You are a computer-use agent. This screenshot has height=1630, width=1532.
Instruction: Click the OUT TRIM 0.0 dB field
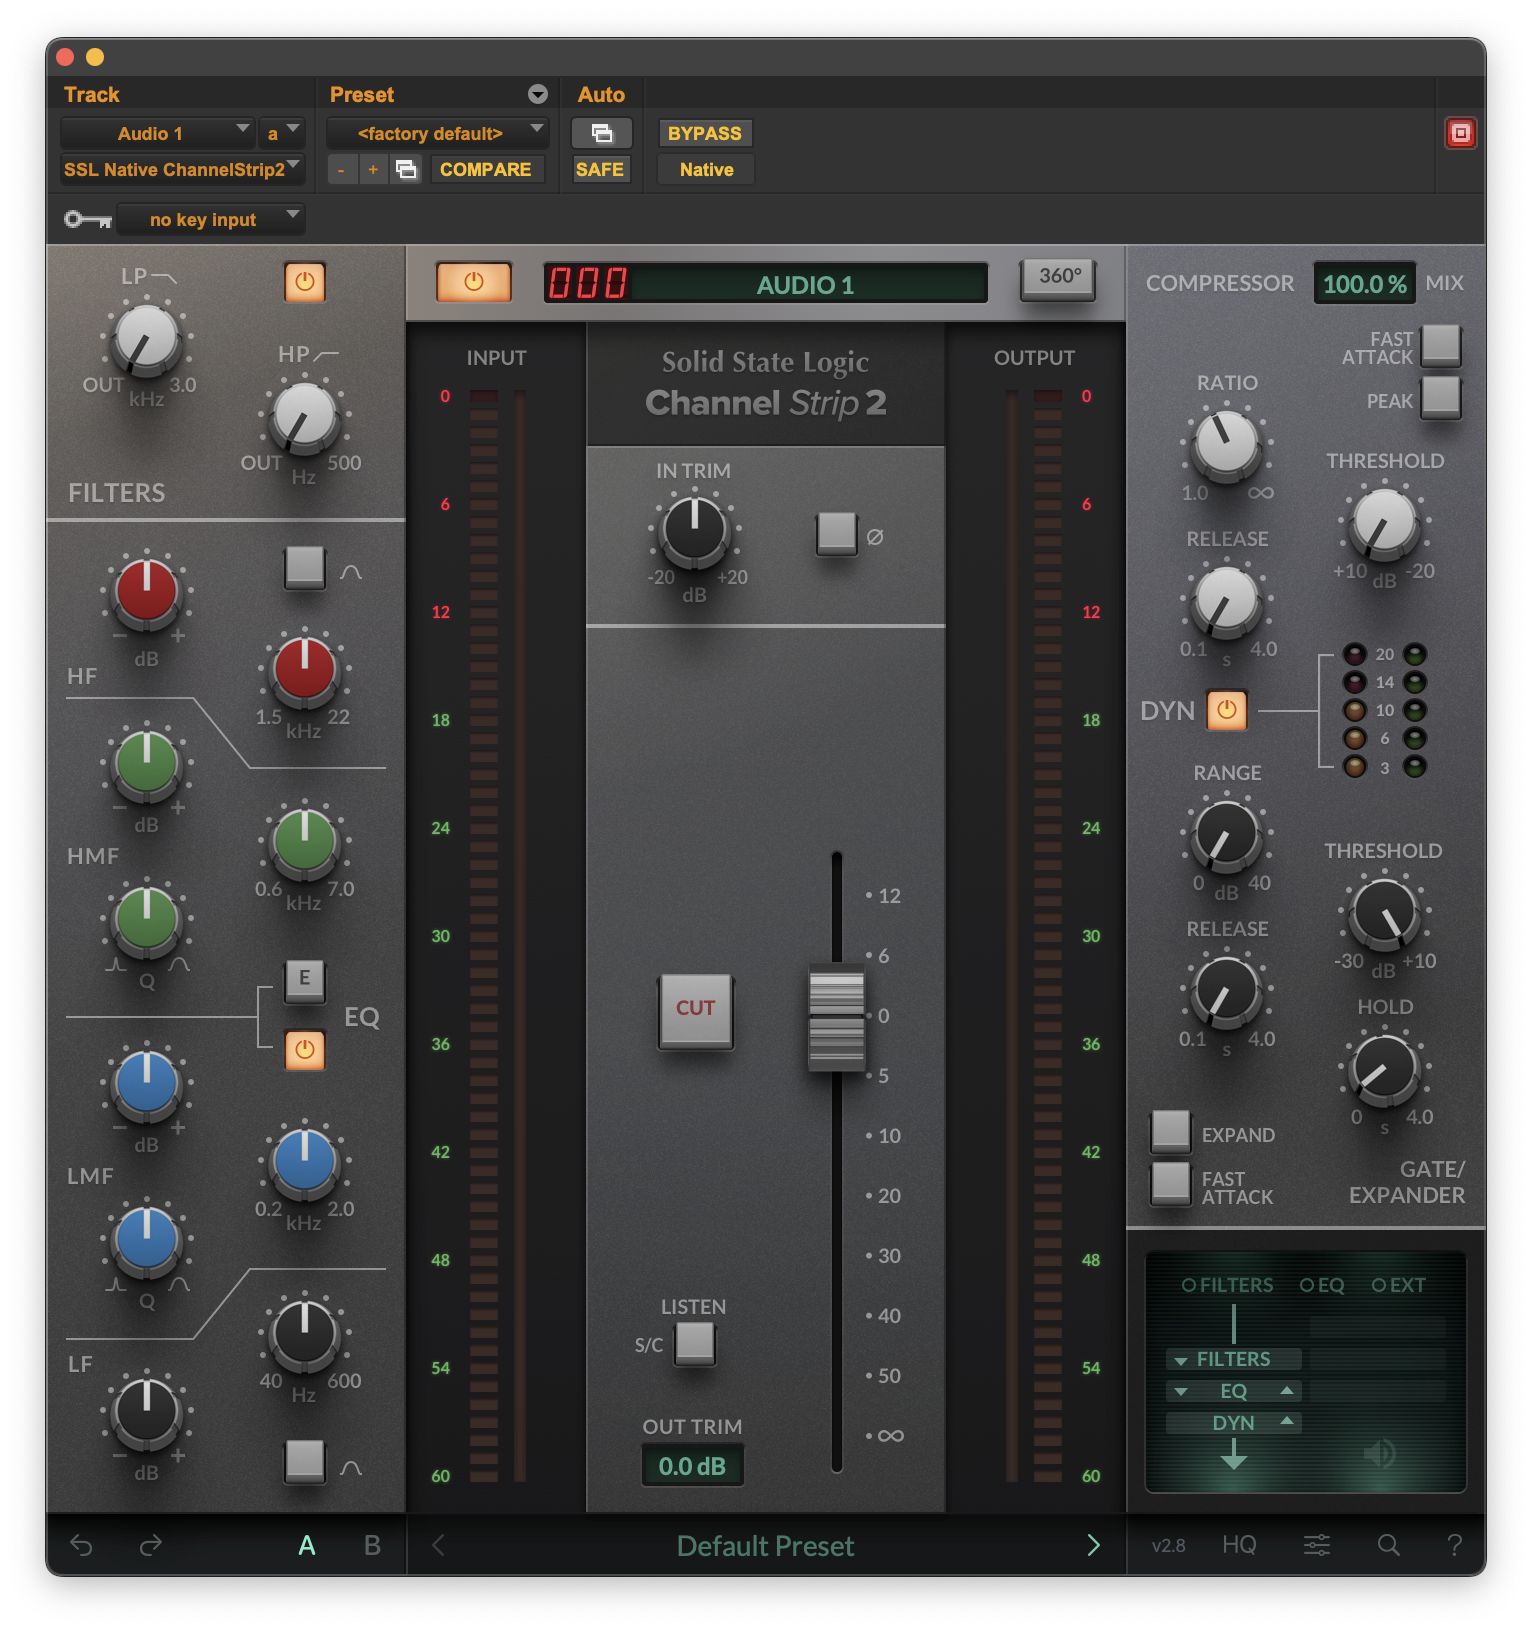point(692,1466)
